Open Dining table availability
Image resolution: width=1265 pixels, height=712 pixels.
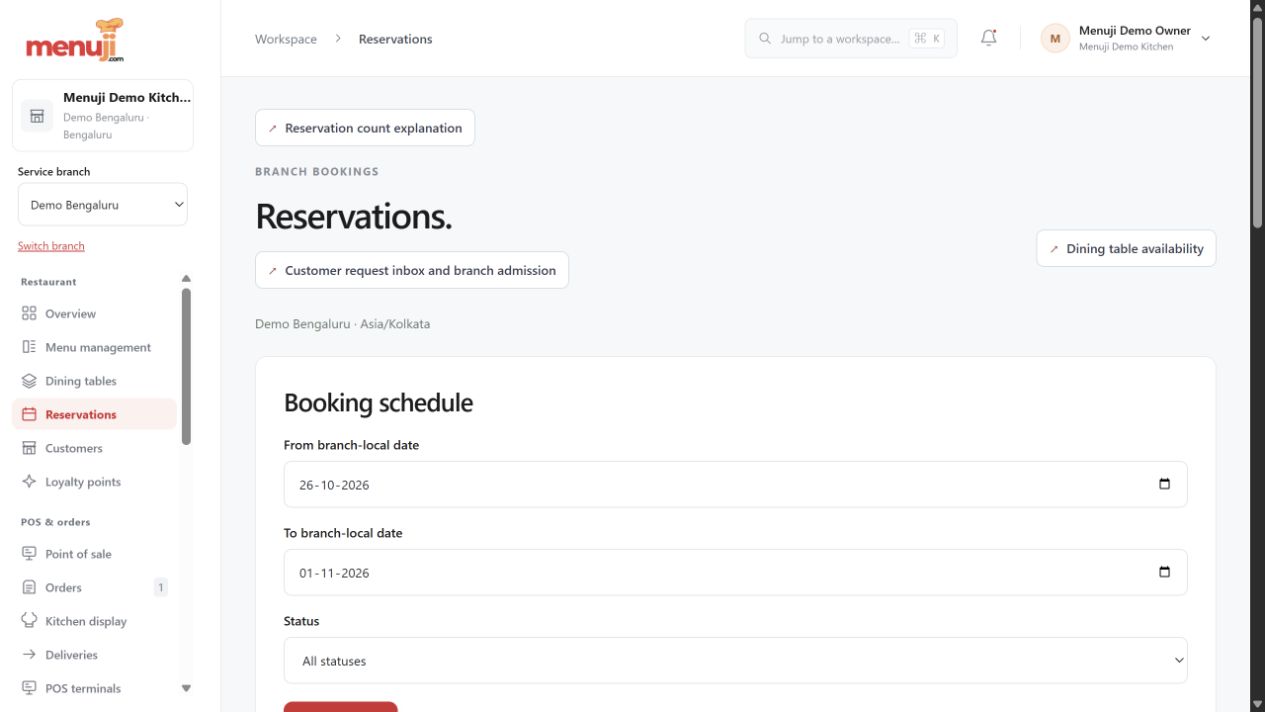(1126, 249)
